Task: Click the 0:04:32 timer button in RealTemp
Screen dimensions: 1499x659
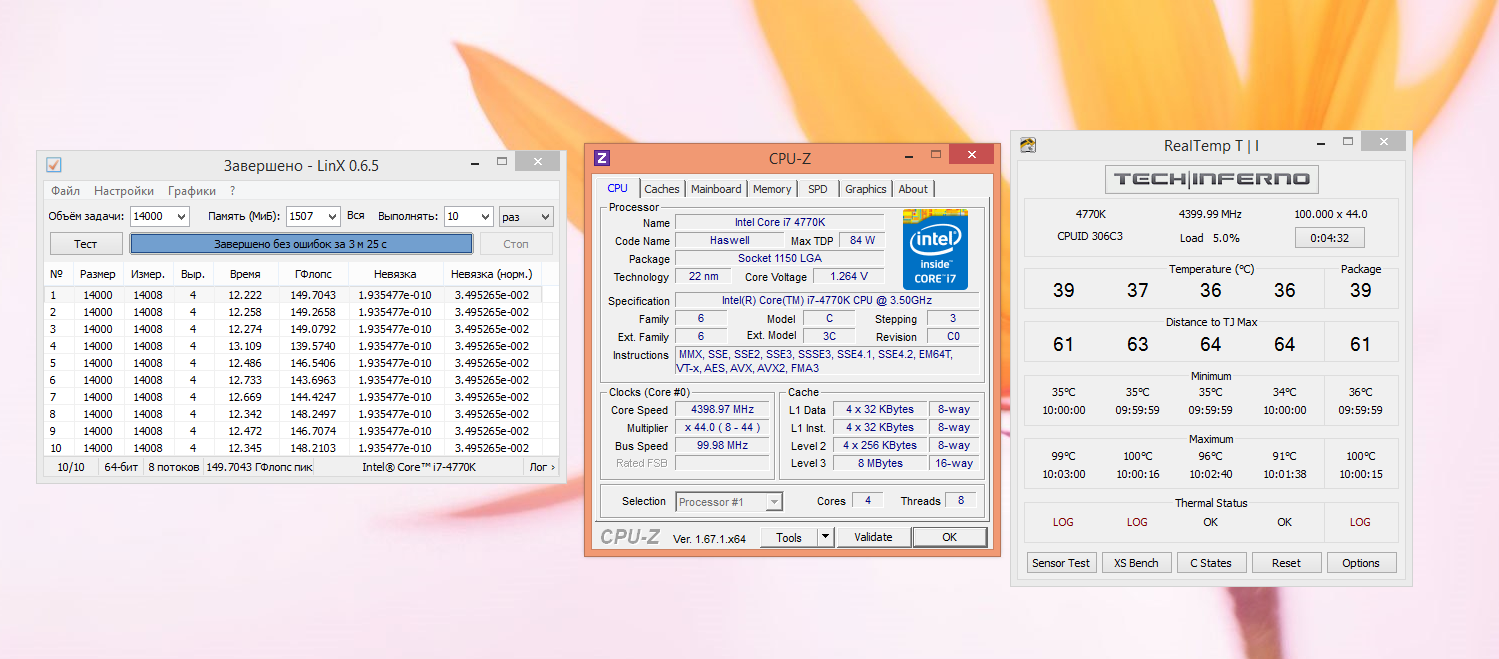Action: tap(1330, 238)
